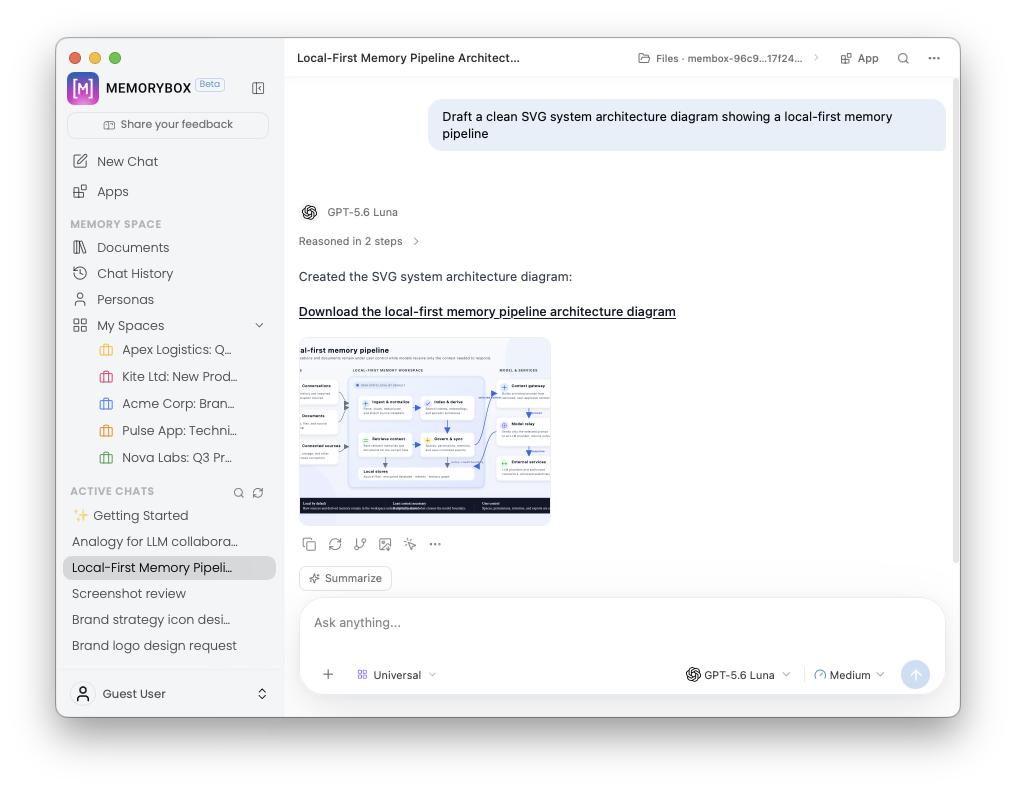This screenshot has width=1016, height=791.
Task: Search active chats with magnifier icon
Action: point(238,493)
